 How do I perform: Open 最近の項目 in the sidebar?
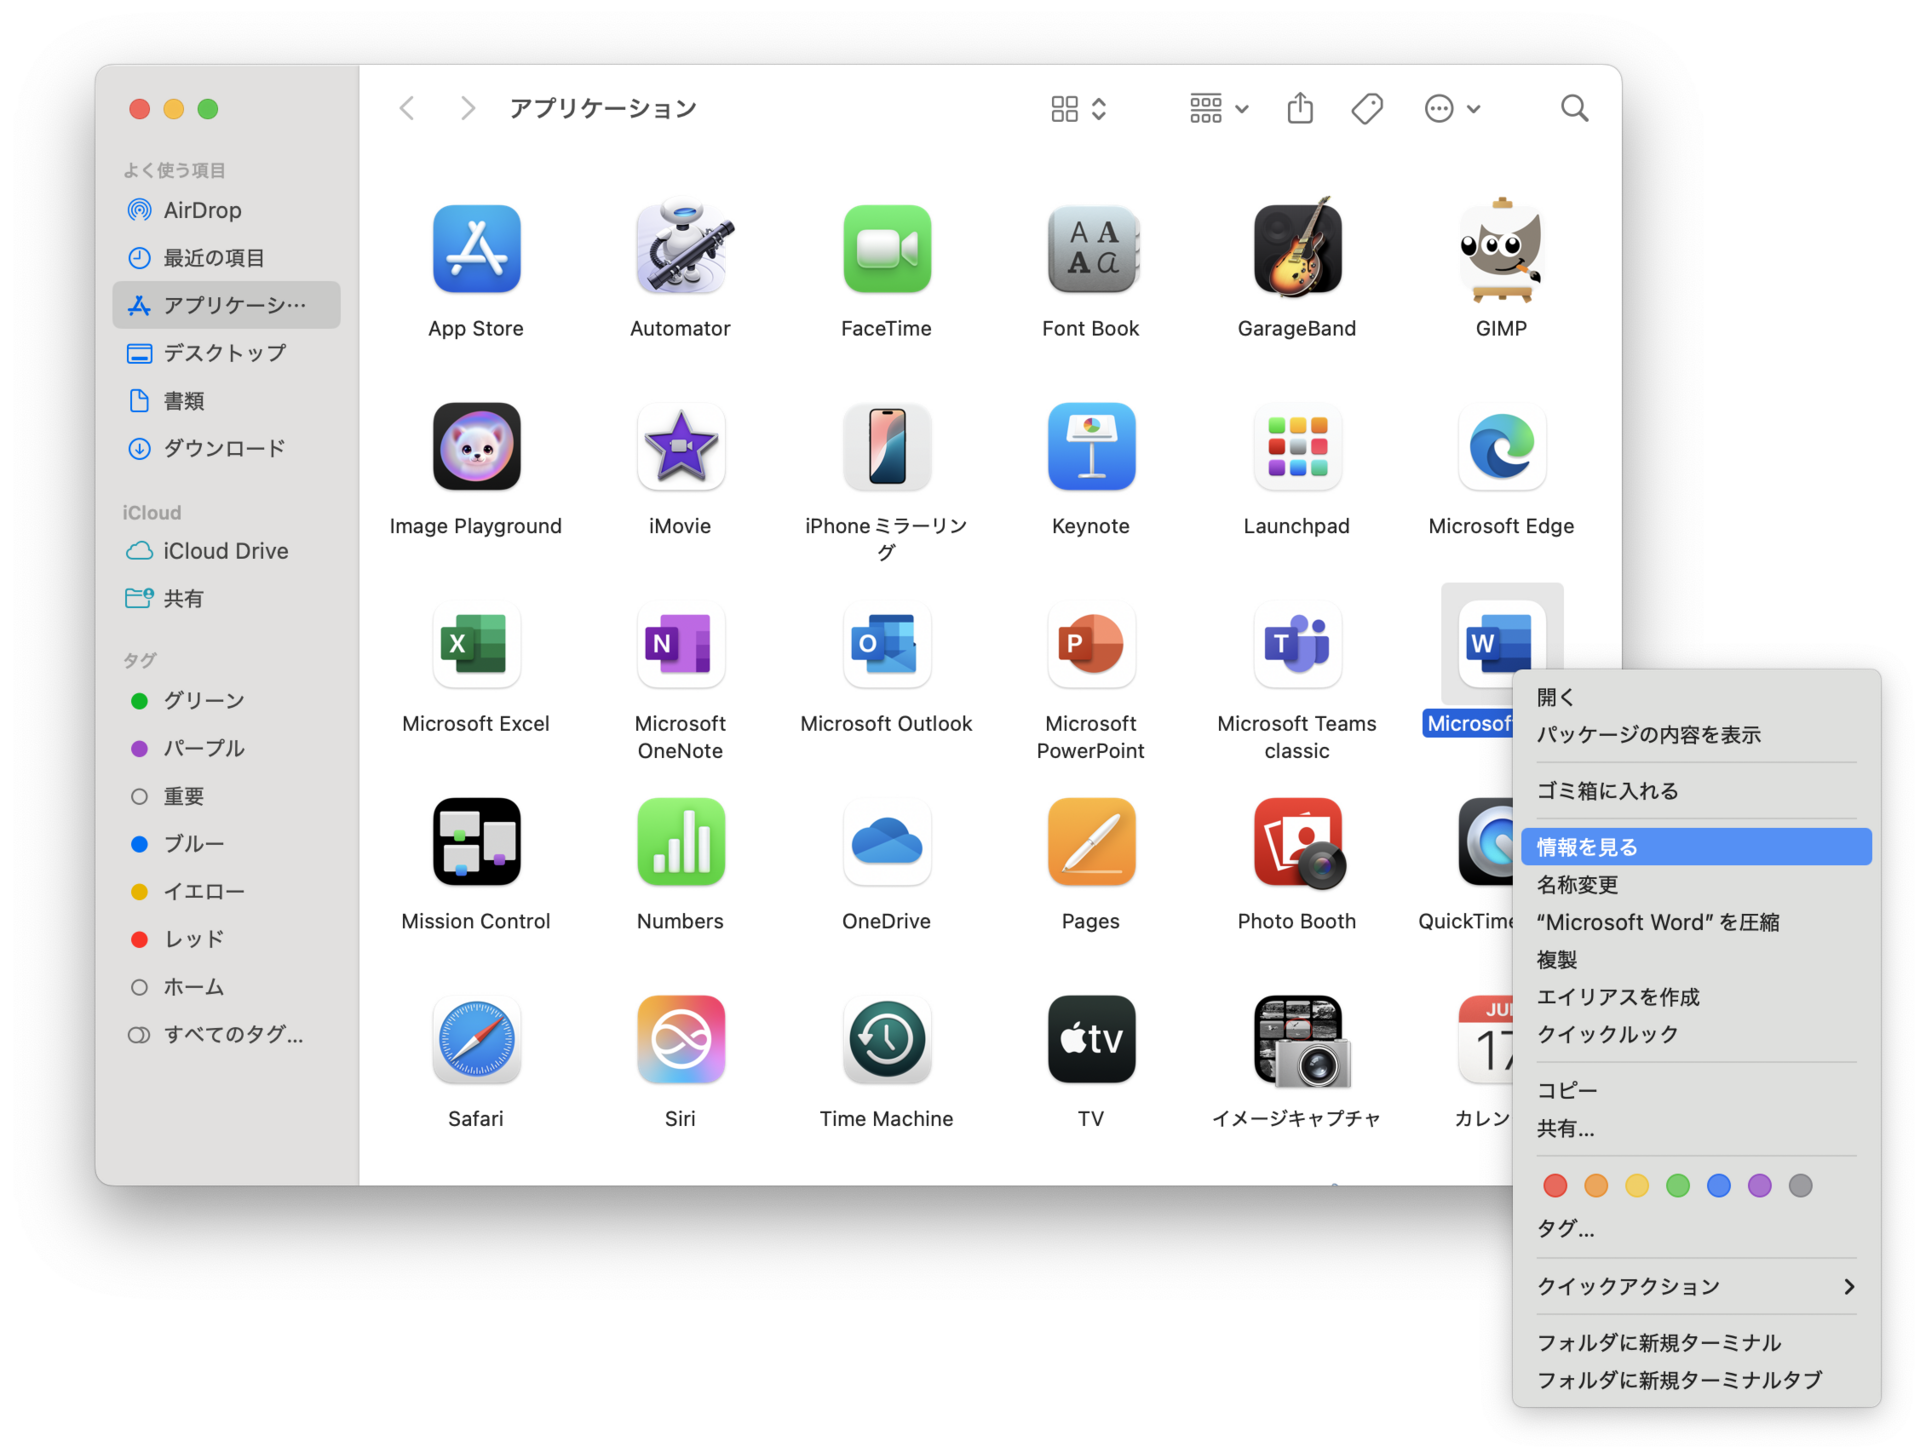[226, 258]
